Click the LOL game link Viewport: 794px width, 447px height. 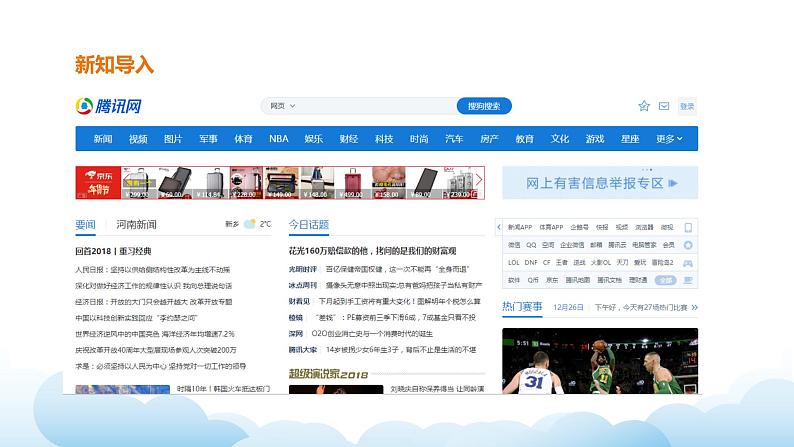[513, 263]
